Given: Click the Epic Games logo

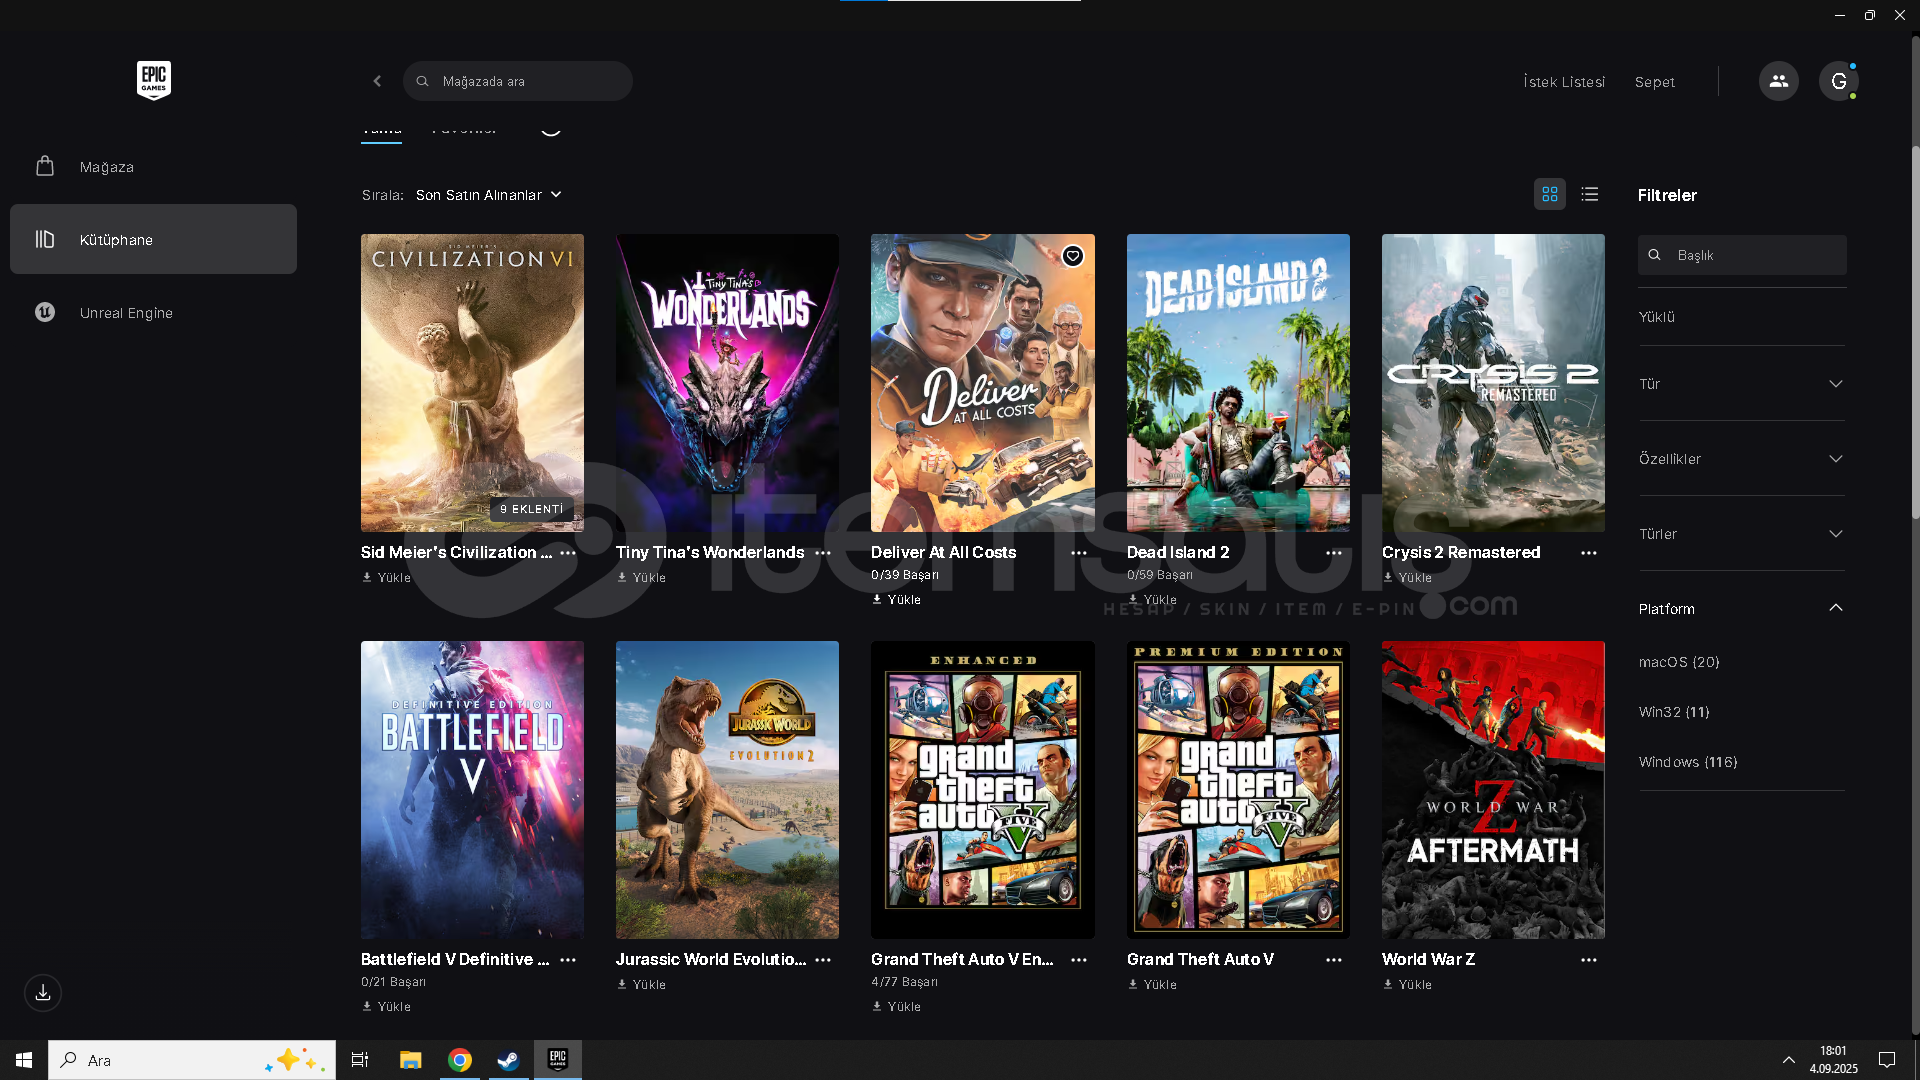Looking at the screenshot, I should click(x=154, y=80).
